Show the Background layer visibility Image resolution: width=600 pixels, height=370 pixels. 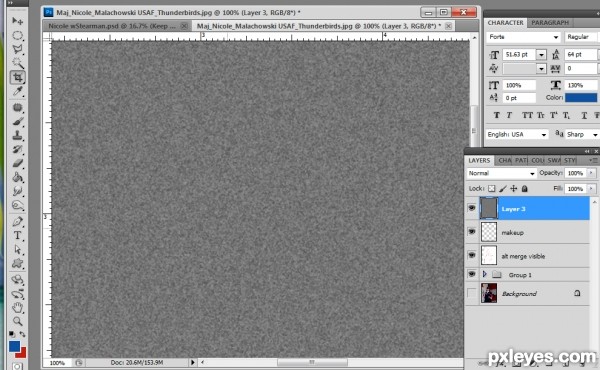pos(471,293)
